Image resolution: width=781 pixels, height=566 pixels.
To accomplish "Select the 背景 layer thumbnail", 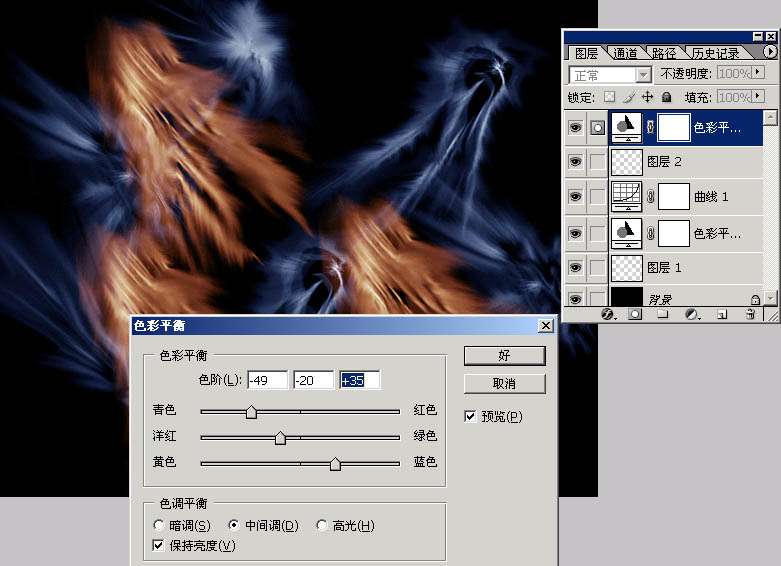I will [627, 297].
